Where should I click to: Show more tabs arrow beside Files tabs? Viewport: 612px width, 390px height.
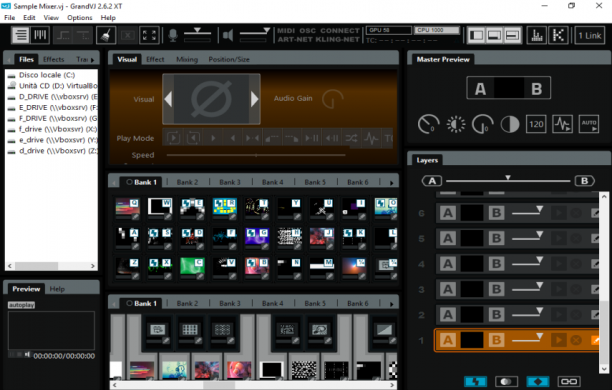click(93, 60)
